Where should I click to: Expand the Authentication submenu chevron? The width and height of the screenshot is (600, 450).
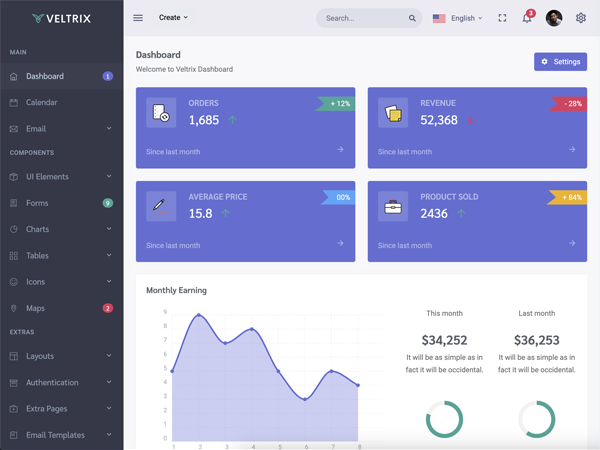coord(109,382)
